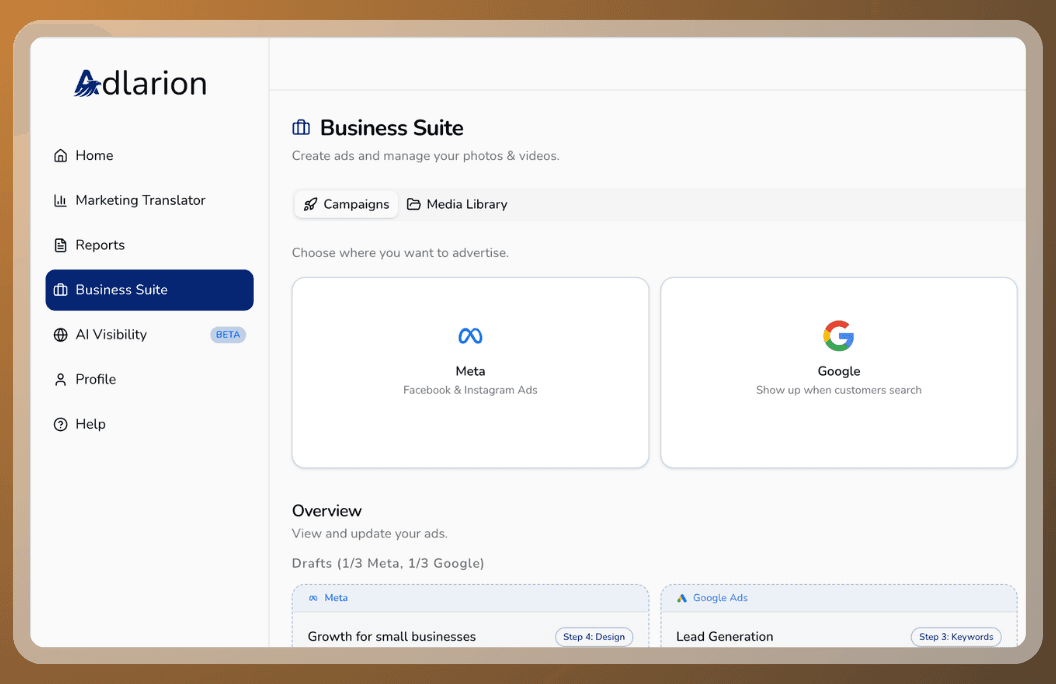
Task: Click the Reports document icon
Action: click(x=61, y=245)
